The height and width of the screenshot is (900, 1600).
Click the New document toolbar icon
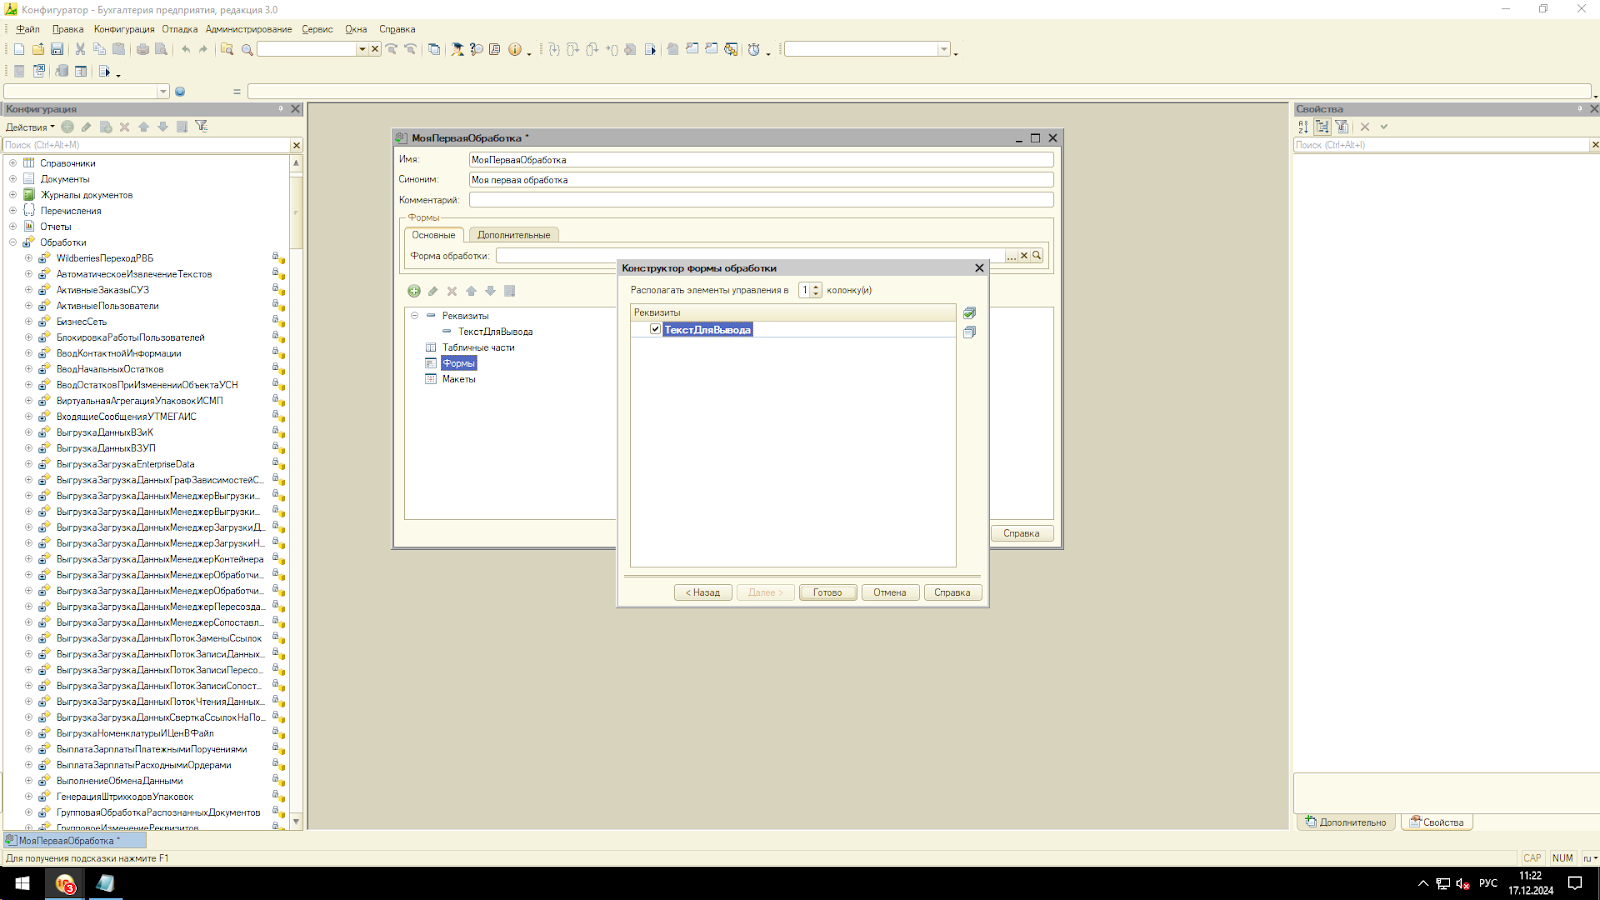pyautogui.click(x=19, y=49)
